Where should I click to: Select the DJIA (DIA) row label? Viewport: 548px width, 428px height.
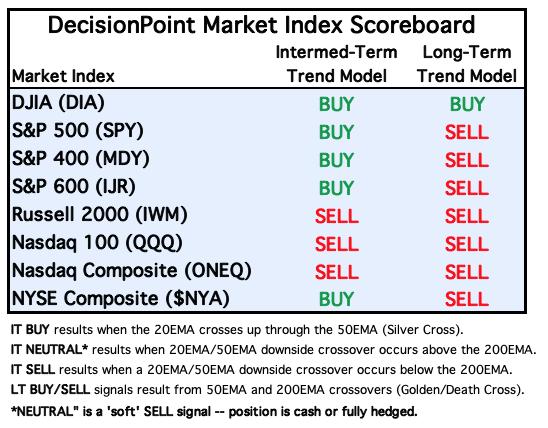58,103
